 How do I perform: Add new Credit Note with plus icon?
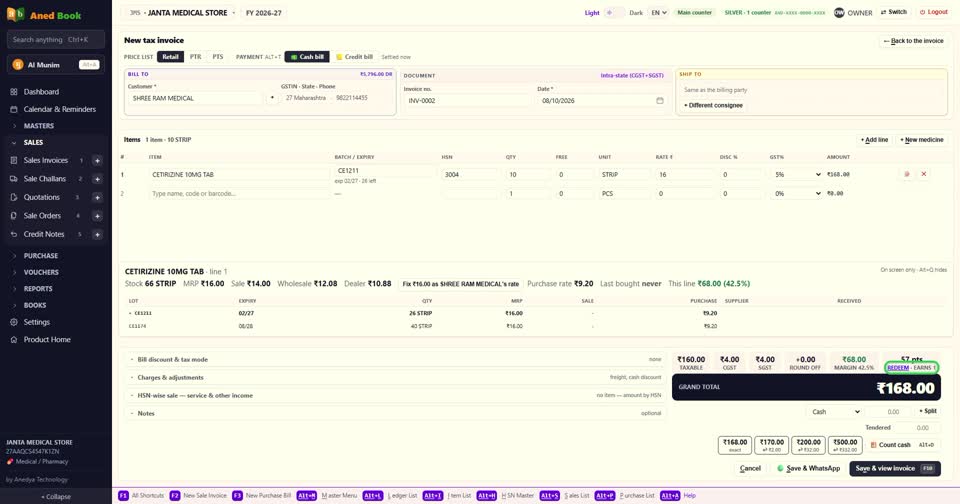pos(97,234)
